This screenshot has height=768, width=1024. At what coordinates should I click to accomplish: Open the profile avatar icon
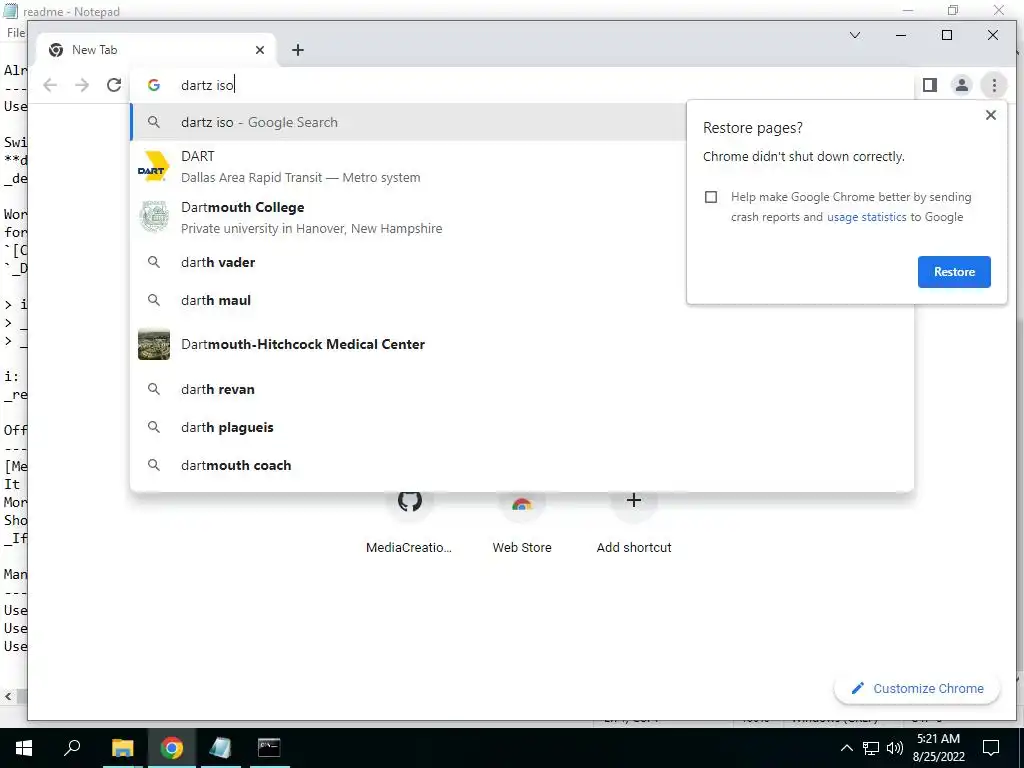tap(962, 85)
